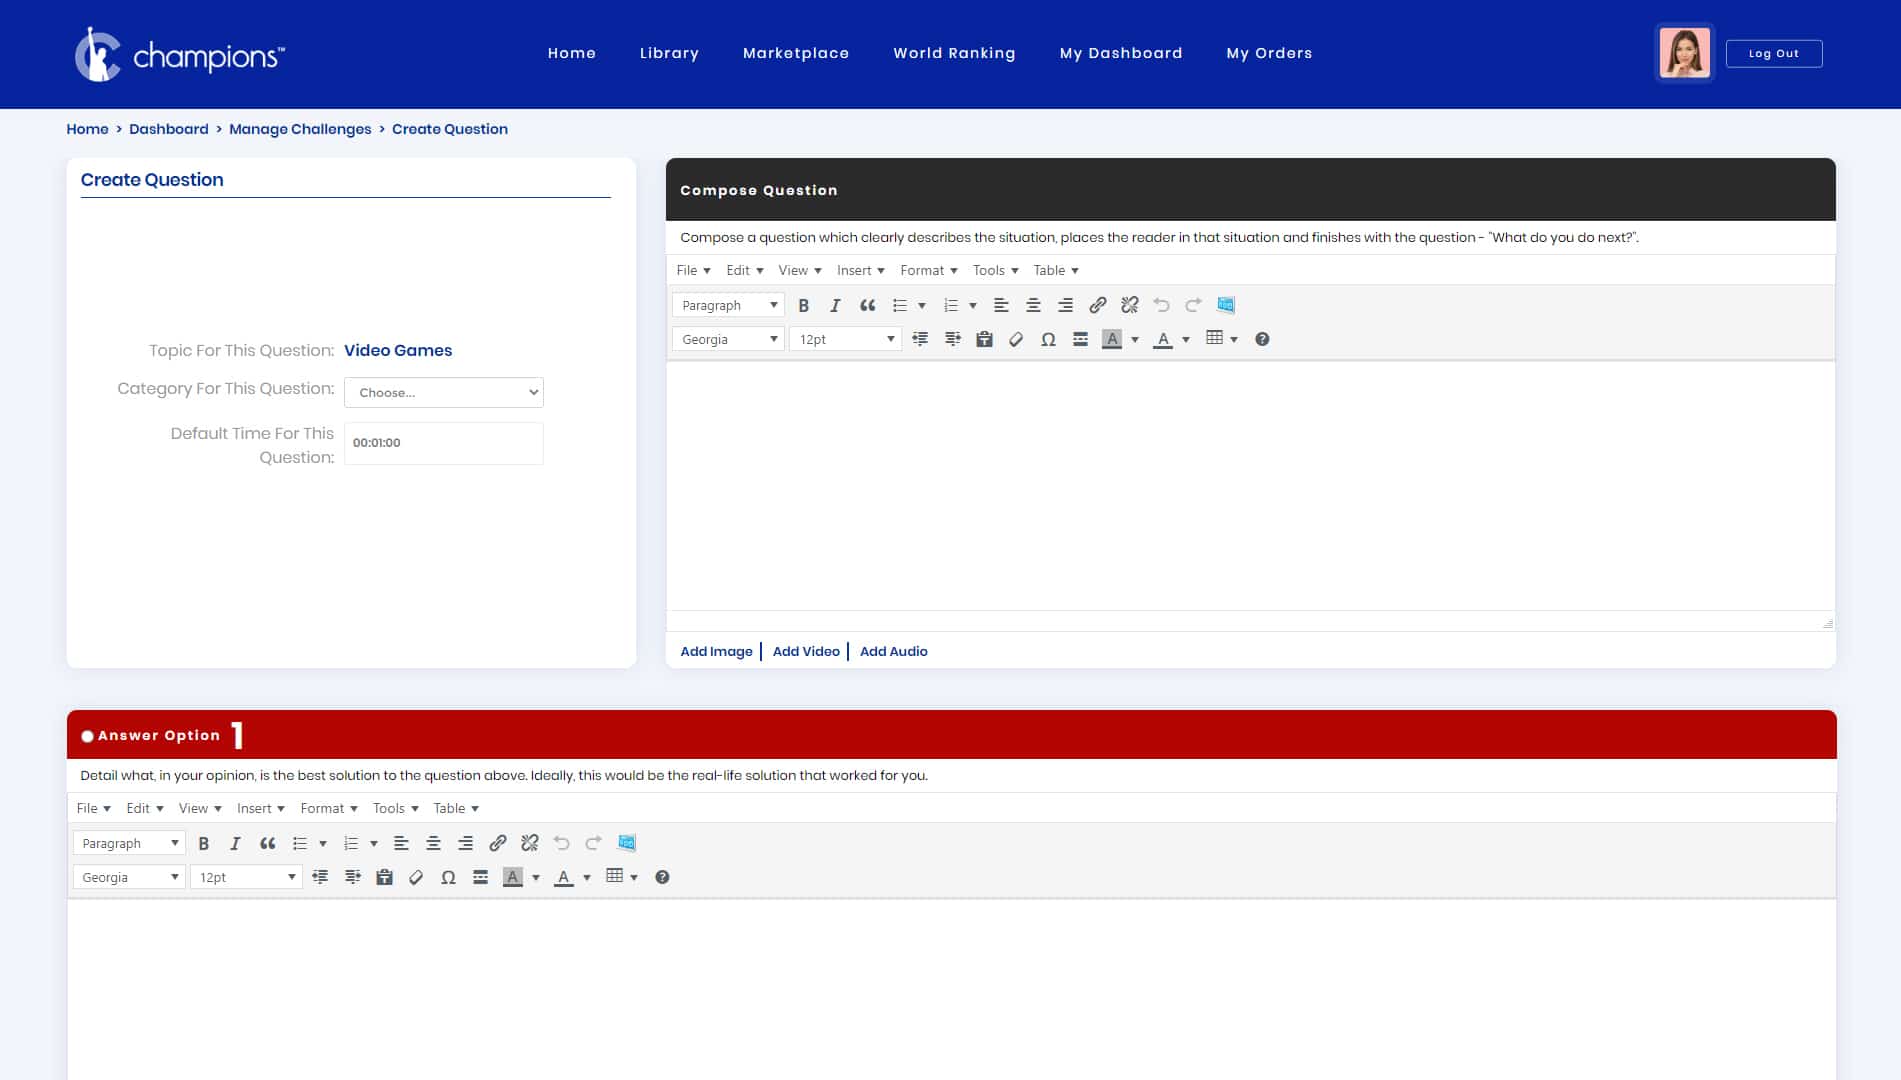Open Georgia font dropdown in Compose Question
The width and height of the screenshot is (1901, 1080).
point(728,340)
